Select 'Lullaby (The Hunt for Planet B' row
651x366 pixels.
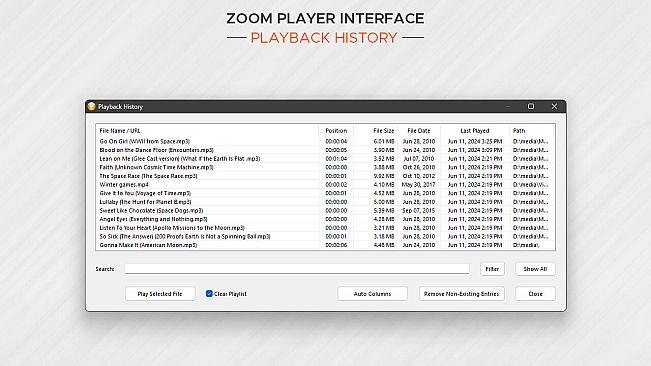click(326, 202)
